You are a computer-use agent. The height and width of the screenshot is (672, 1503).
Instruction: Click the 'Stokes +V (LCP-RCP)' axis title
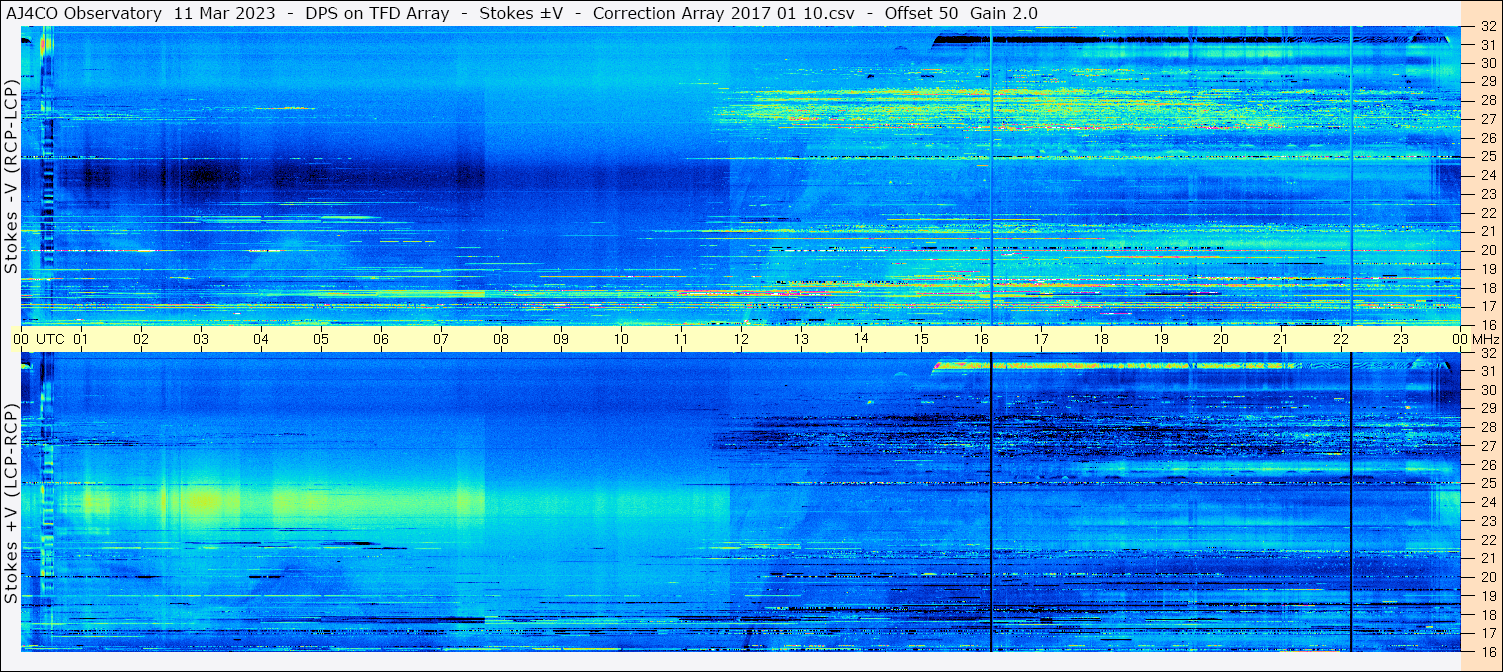coord(11,504)
